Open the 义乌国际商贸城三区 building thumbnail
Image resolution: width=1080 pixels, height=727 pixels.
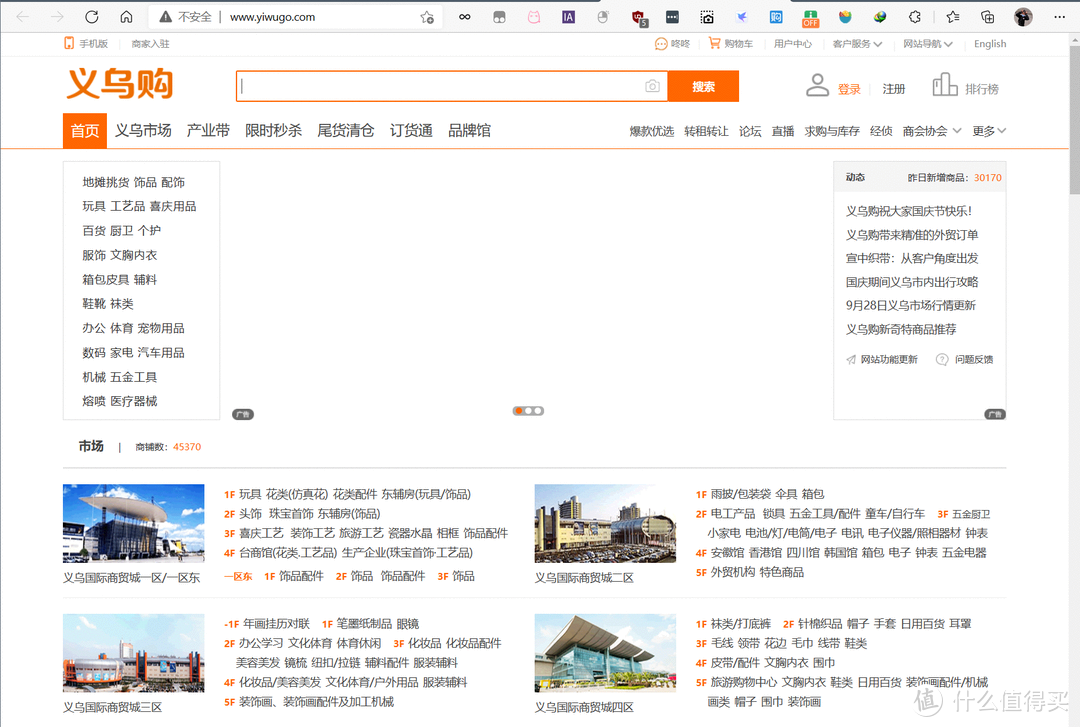[134, 653]
